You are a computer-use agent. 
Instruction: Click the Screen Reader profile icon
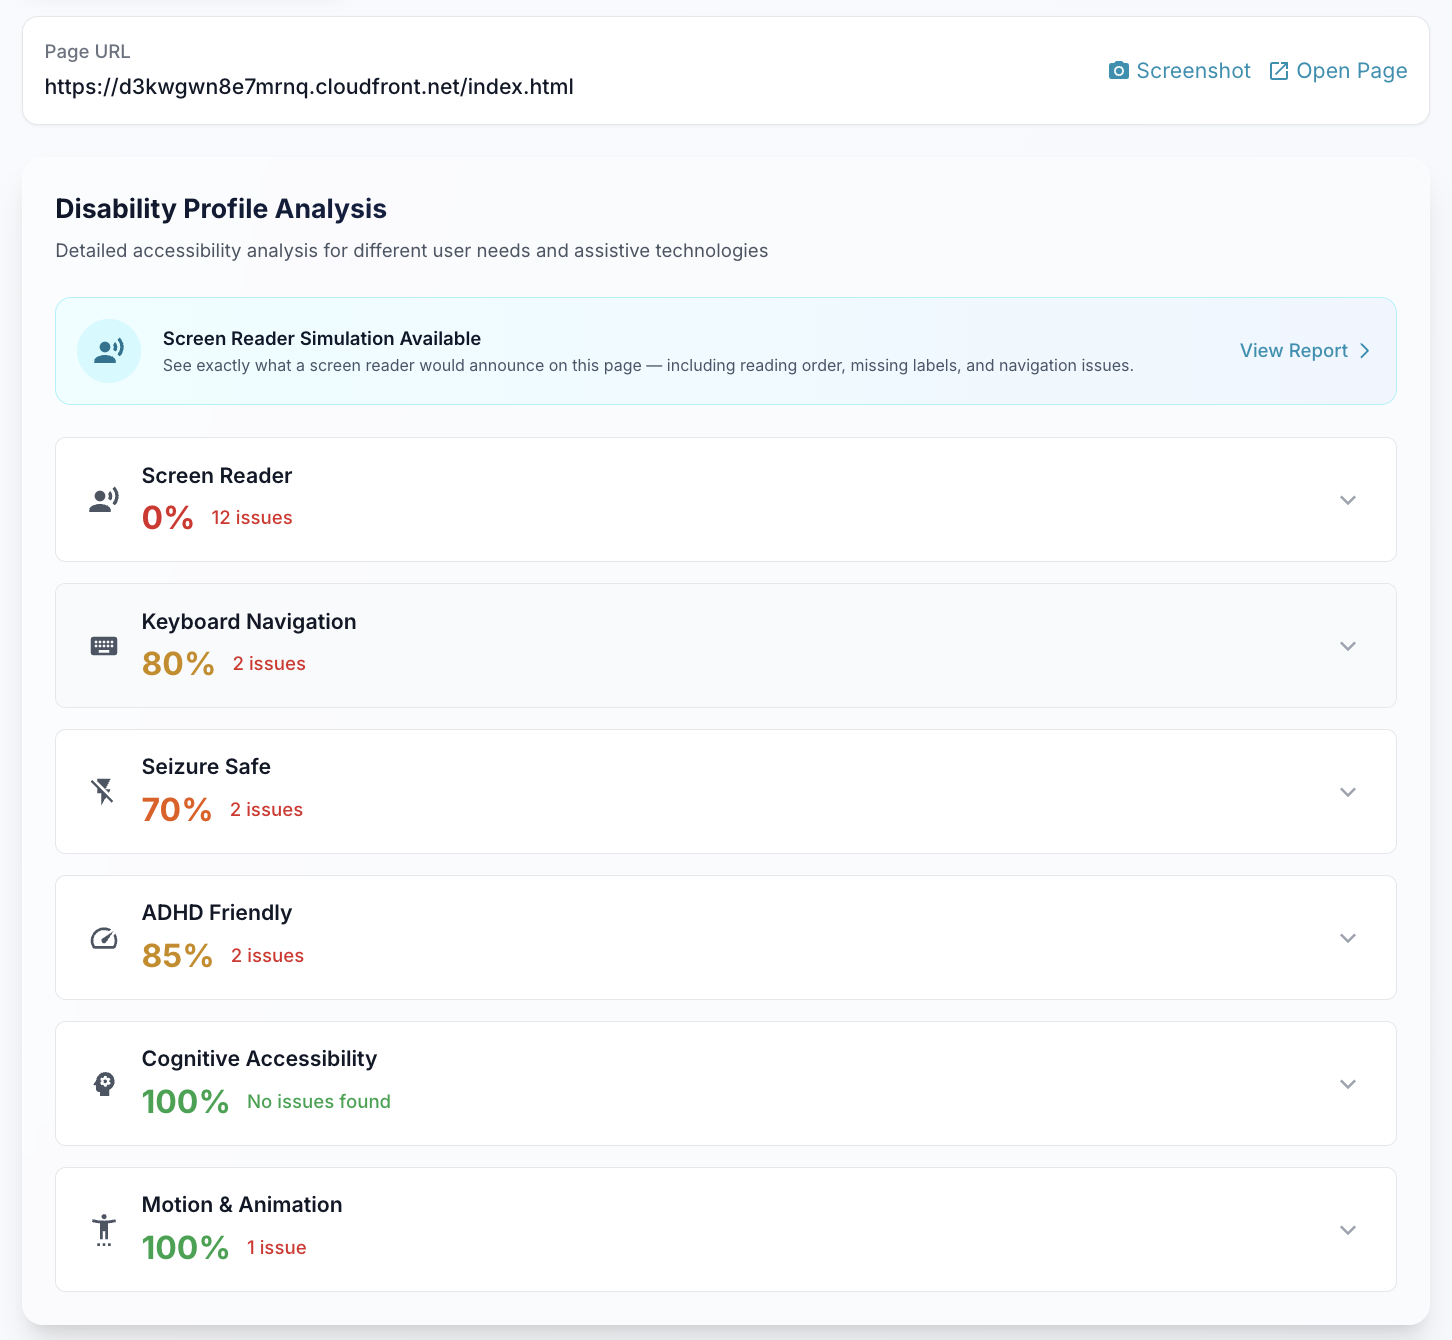click(x=104, y=500)
